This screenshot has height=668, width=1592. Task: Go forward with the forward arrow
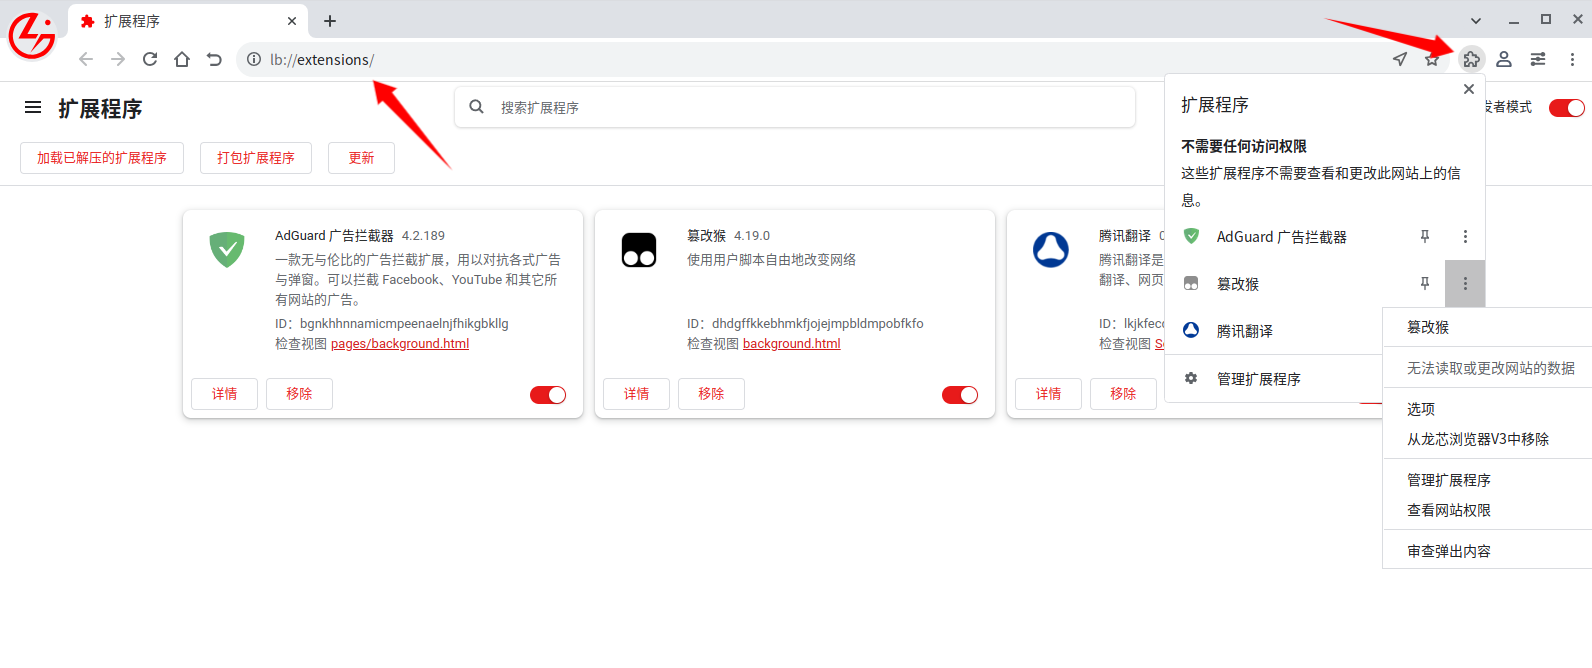pos(118,59)
